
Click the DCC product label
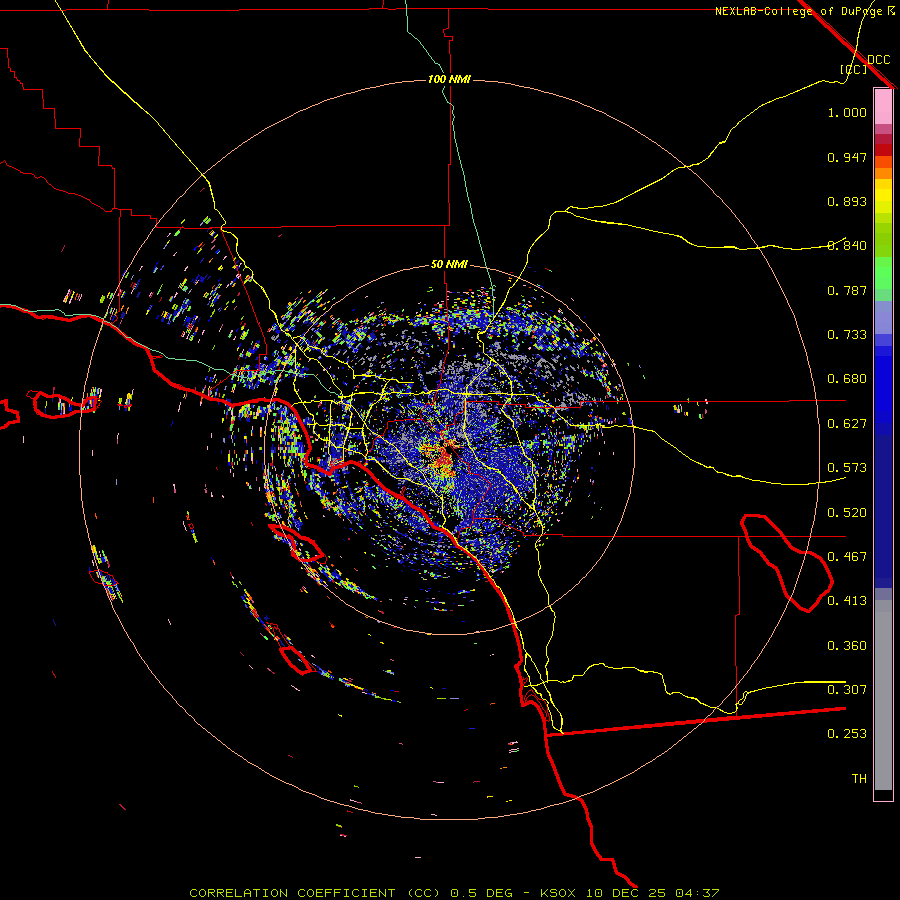(x=879, y=60)
